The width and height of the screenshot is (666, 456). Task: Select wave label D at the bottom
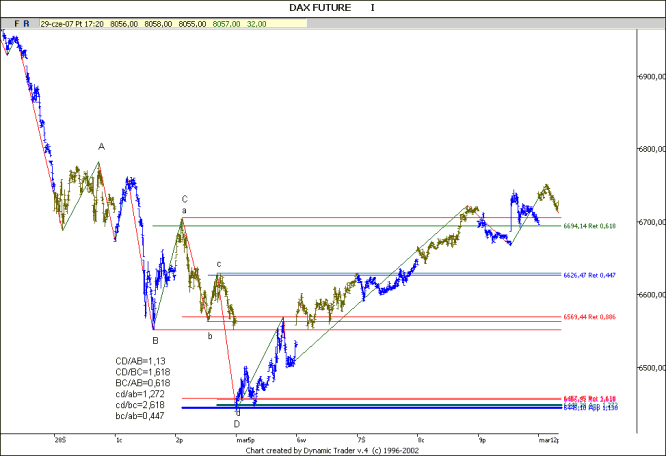pos(237,423)
